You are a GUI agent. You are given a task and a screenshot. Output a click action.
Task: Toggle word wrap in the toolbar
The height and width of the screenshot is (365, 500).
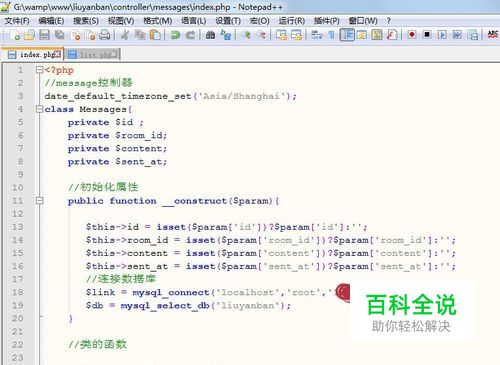(316, 35)
